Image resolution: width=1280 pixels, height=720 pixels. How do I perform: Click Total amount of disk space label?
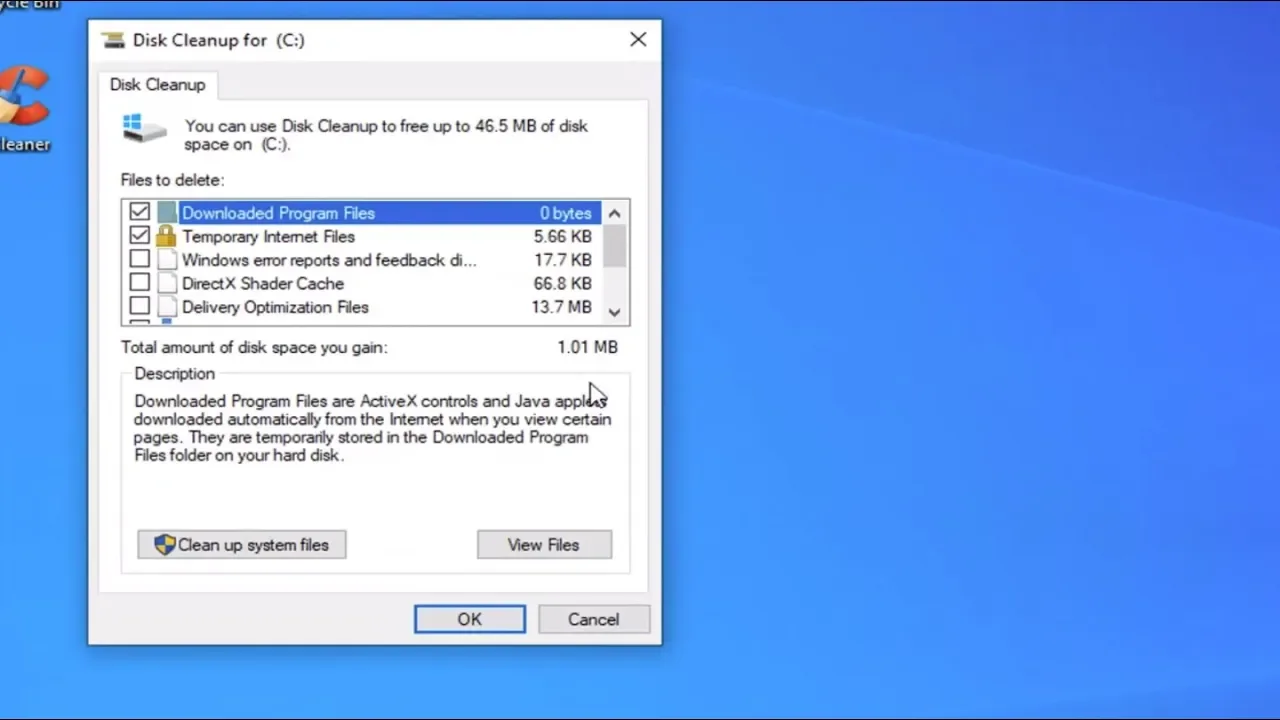pos(254,347)
